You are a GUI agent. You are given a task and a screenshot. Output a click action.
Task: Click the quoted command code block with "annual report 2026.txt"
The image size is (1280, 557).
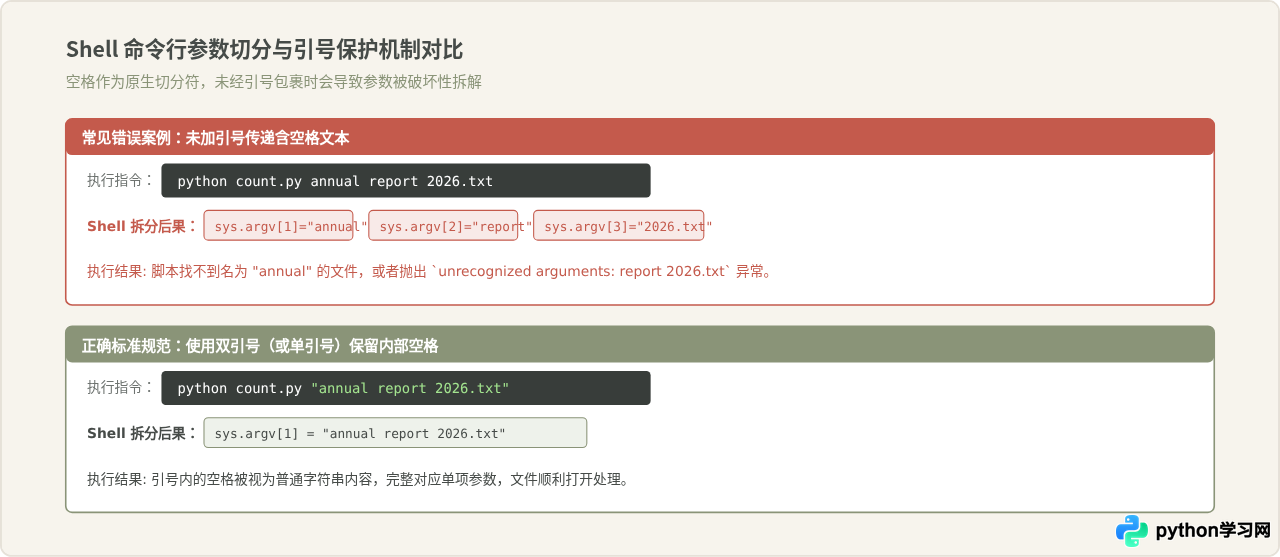click(x=406, y=388)
